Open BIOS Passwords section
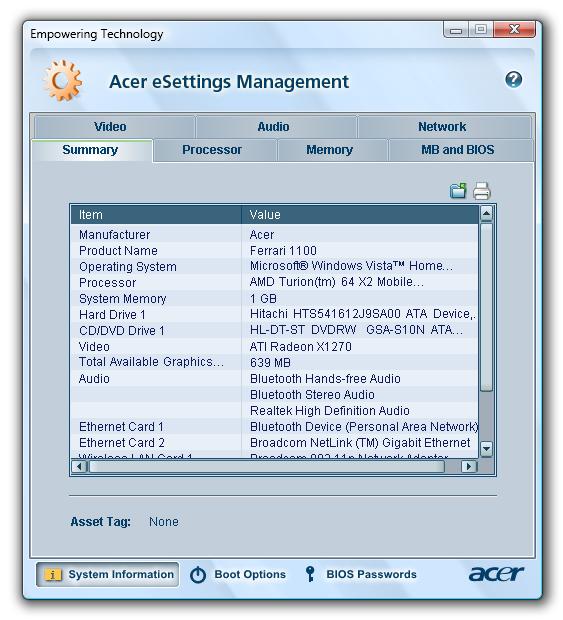This screenshot has height=620, width=563. [361, 574]
